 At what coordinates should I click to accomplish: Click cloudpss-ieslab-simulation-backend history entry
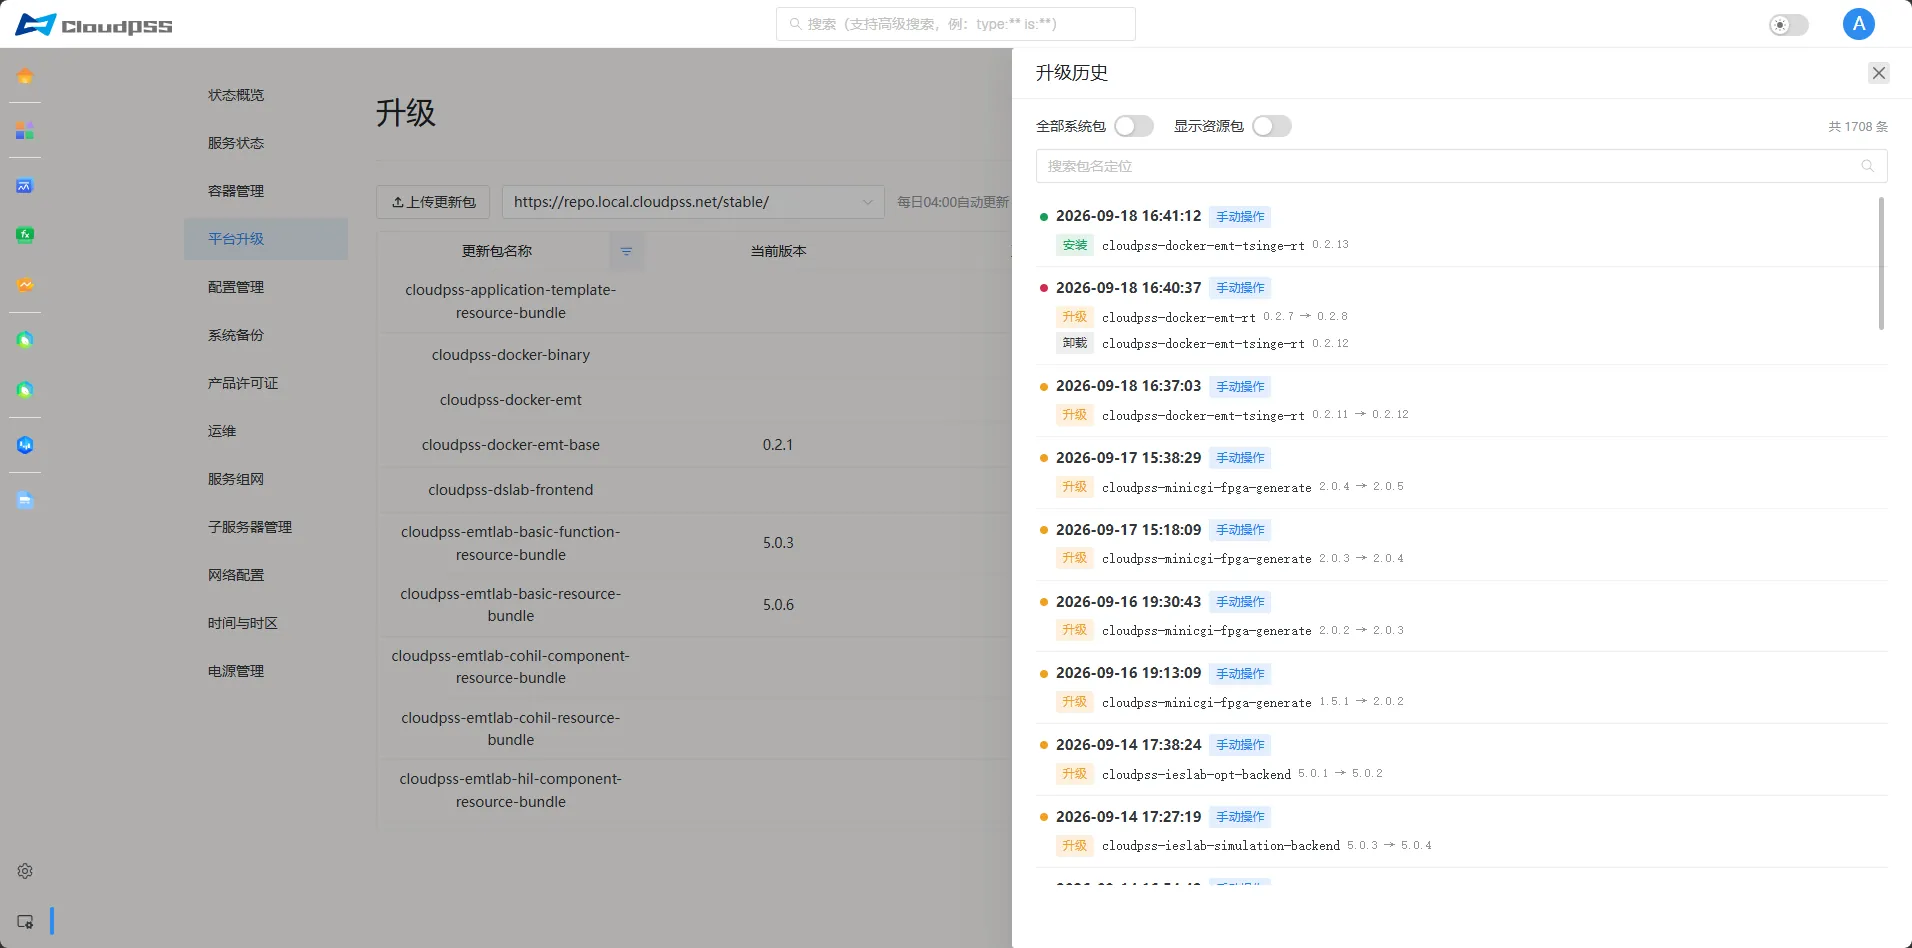tap(1220, 846)
